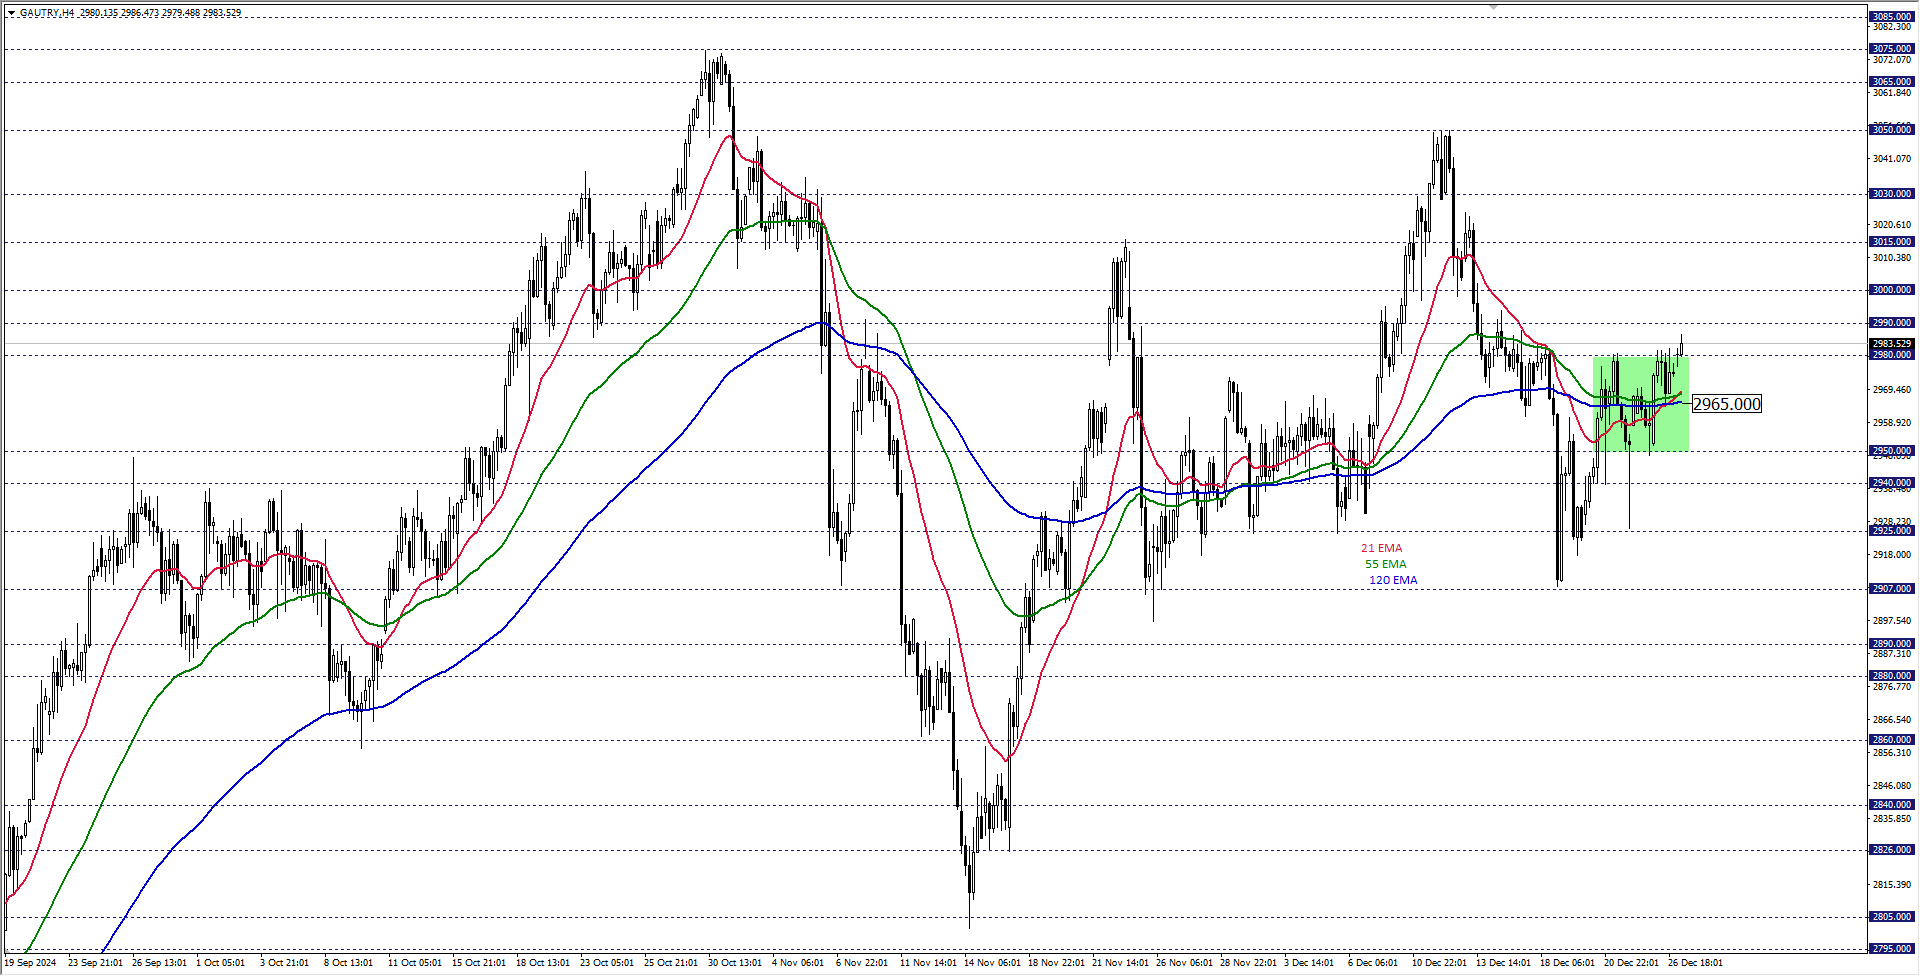This screenshot has height=976, width=1920.
Task: Click the 2815.390 price scale value
Action: coord(1892,885)
